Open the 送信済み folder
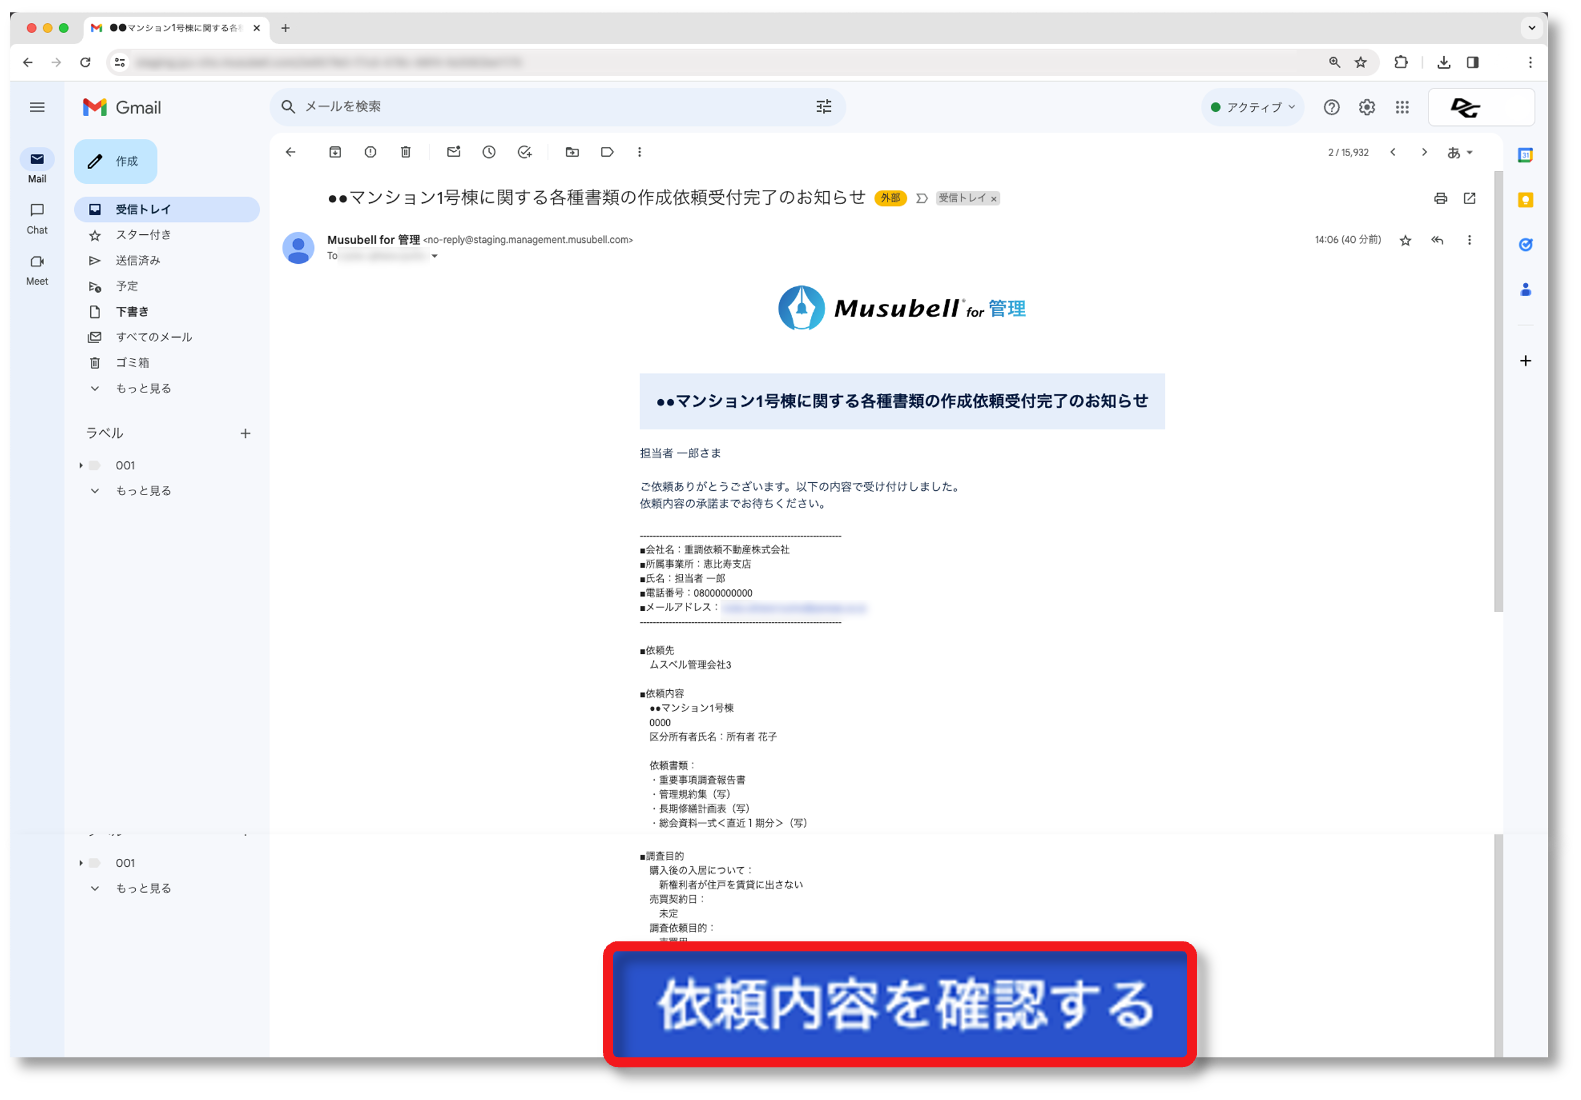Screen dimensions: 1581x1100 tap(138, 260)
